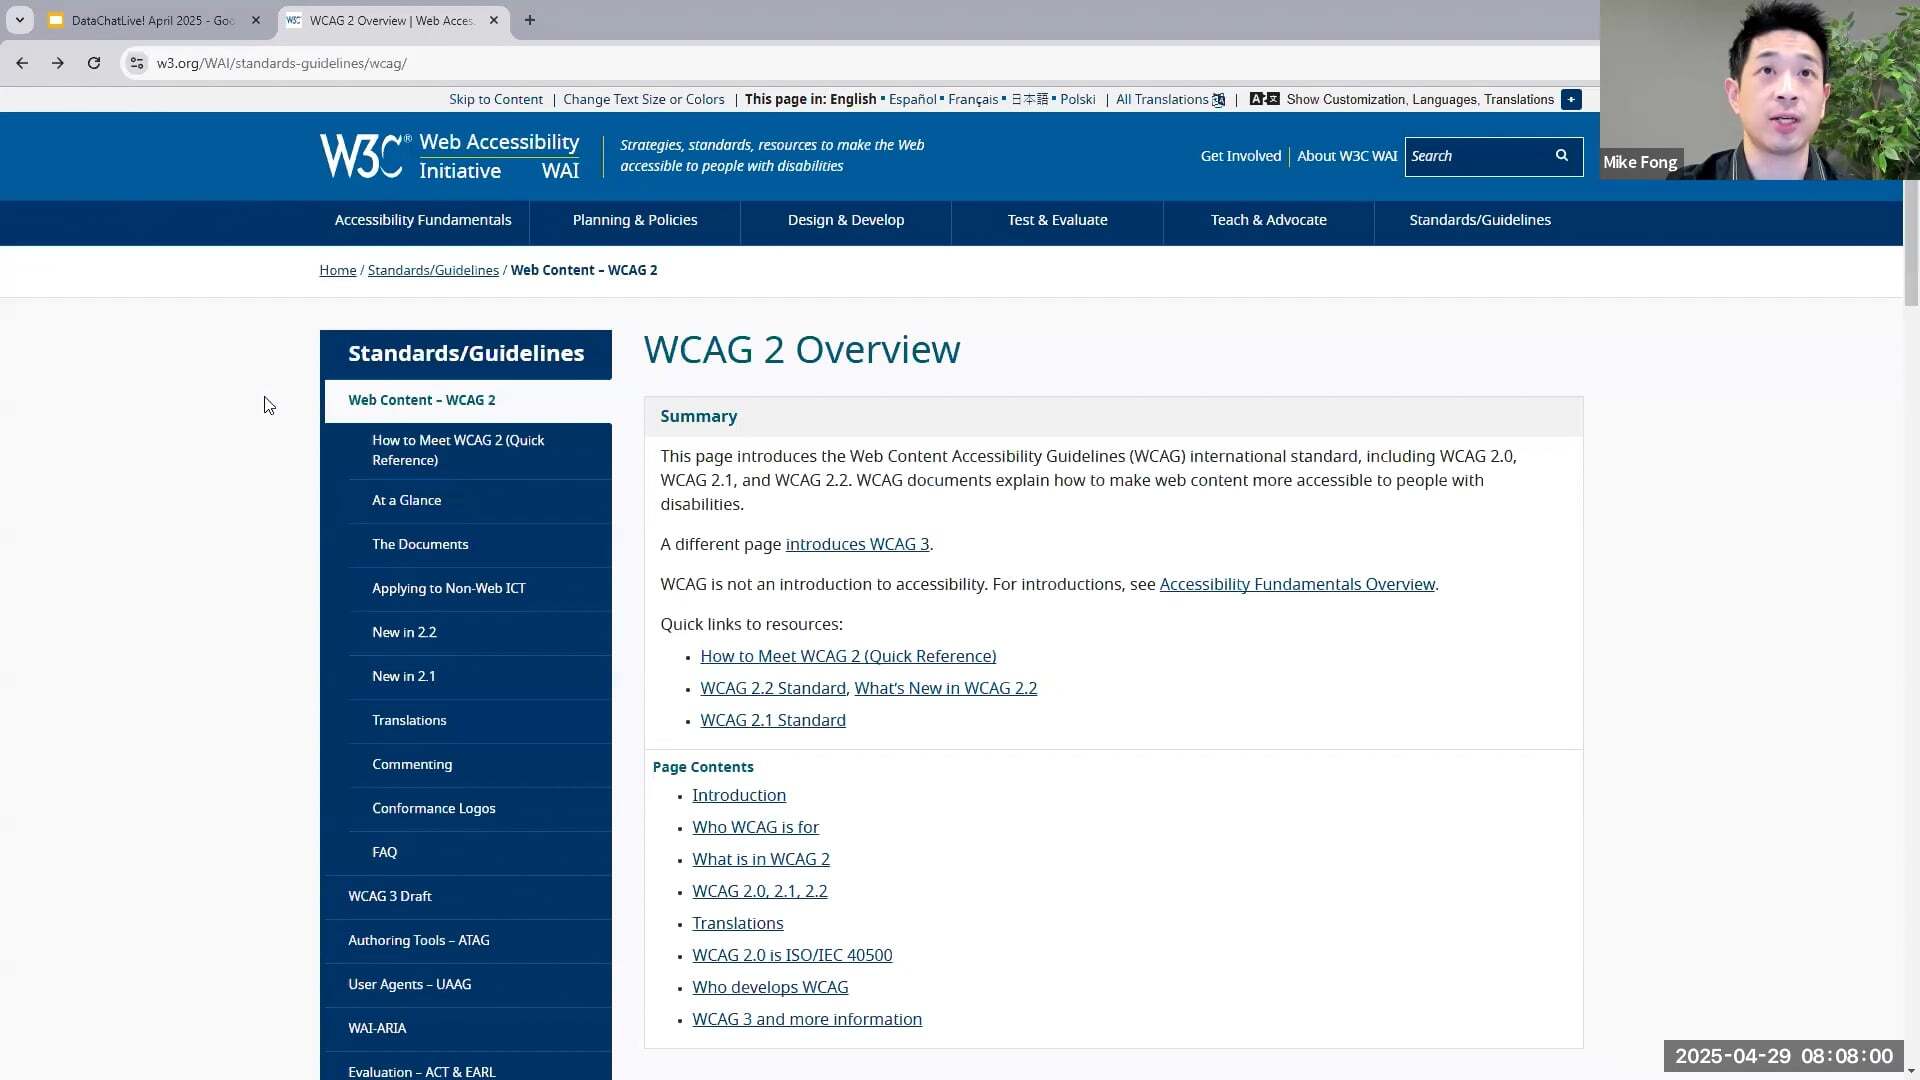Viewport: 1920px width, 1080px height.
Task: Open the tab search dropdown arrow
Action: [x=19, y=20]
